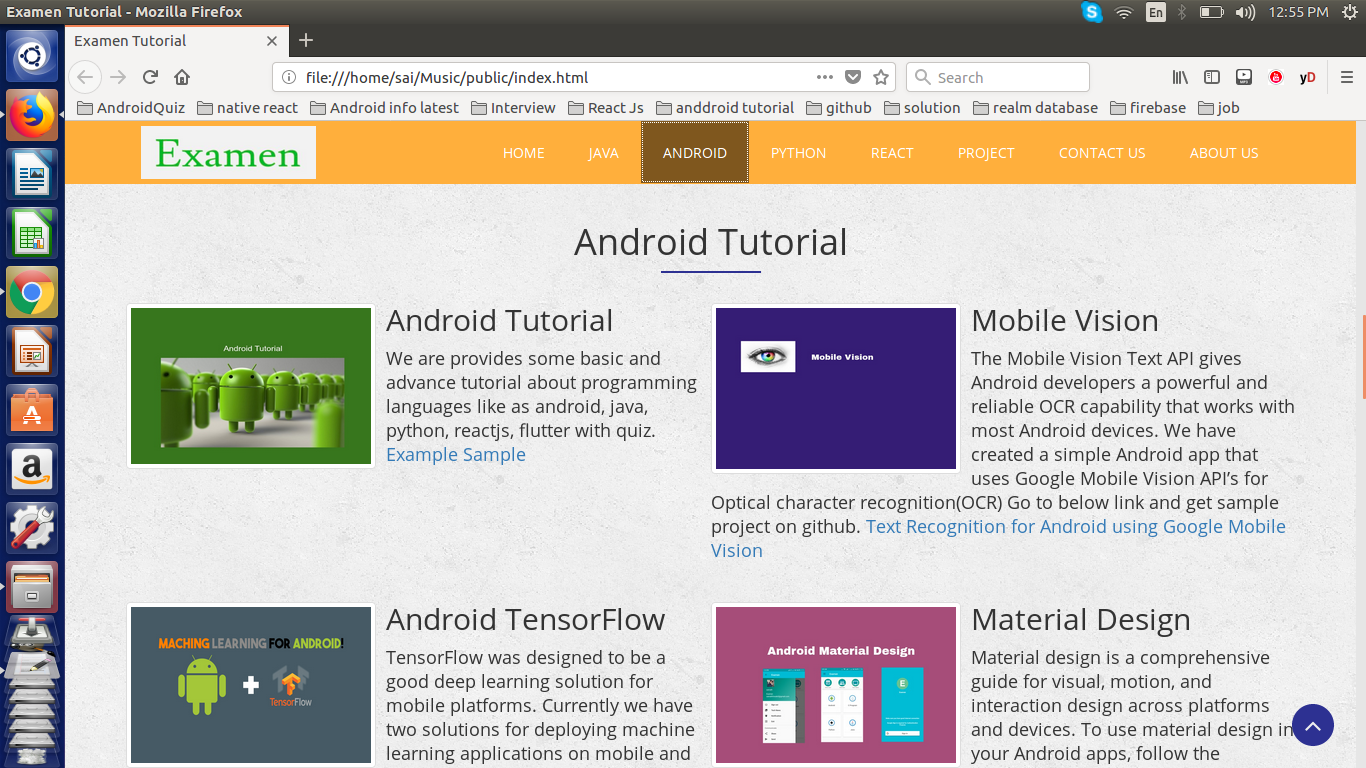Open the volume indicator menu
This screenshot has width=1366, height=768.
point(1243,13)
